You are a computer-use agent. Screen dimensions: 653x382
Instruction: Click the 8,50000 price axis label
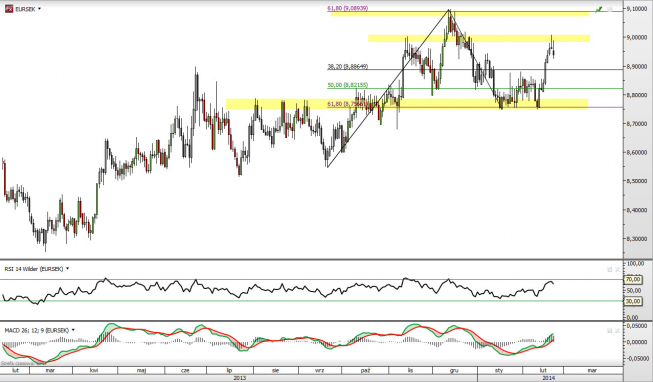(x=637, y=181)
